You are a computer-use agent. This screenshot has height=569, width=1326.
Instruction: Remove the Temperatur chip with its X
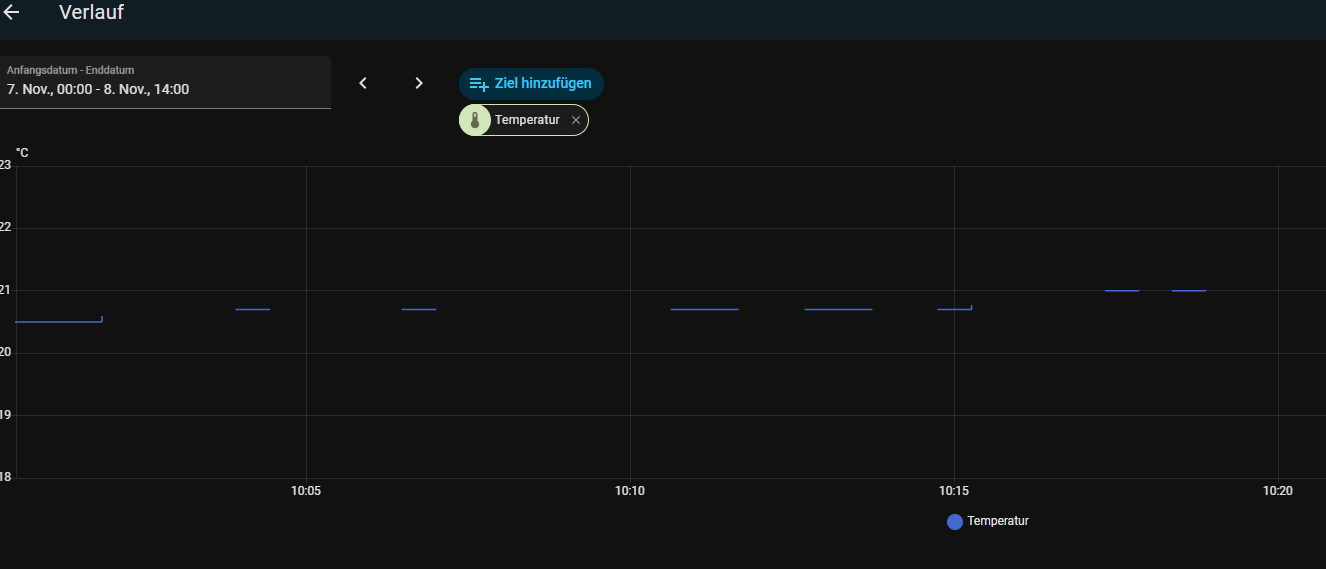(575, 120)
